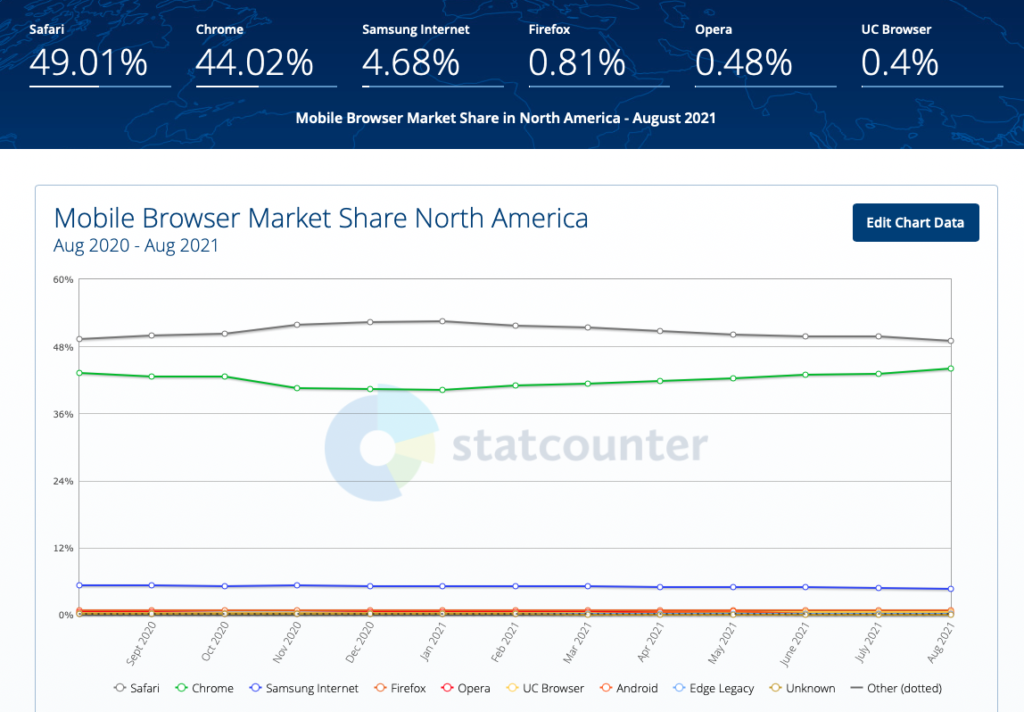
Task: Click the Edit Chart Data button
Action: pos(916,223)
